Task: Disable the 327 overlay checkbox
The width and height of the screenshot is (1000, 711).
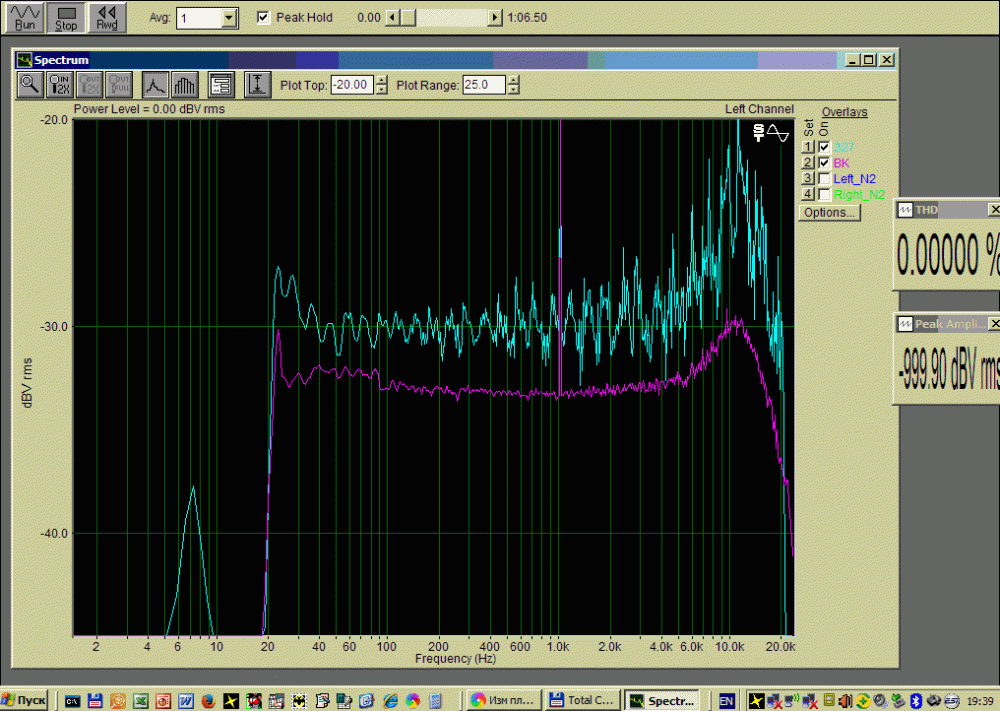Action: [x=824, y=147]
